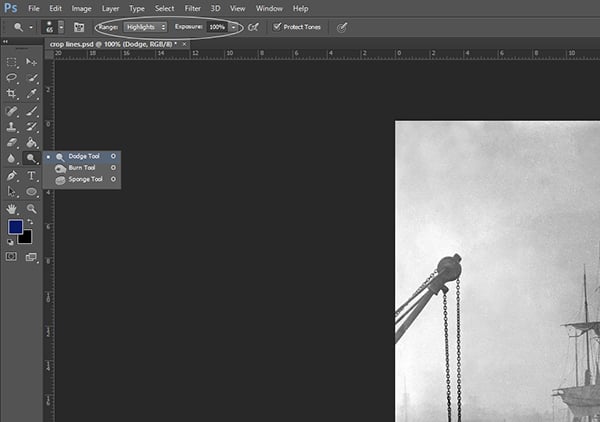600x422 pixels.
Task: Select the Healing Brush tool
Action: pyautogui.click(x=11, y=111)
